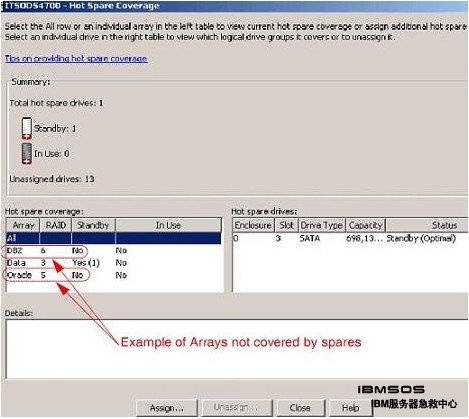Select the Oracle array row
The image size is (469, 419).
113,275
